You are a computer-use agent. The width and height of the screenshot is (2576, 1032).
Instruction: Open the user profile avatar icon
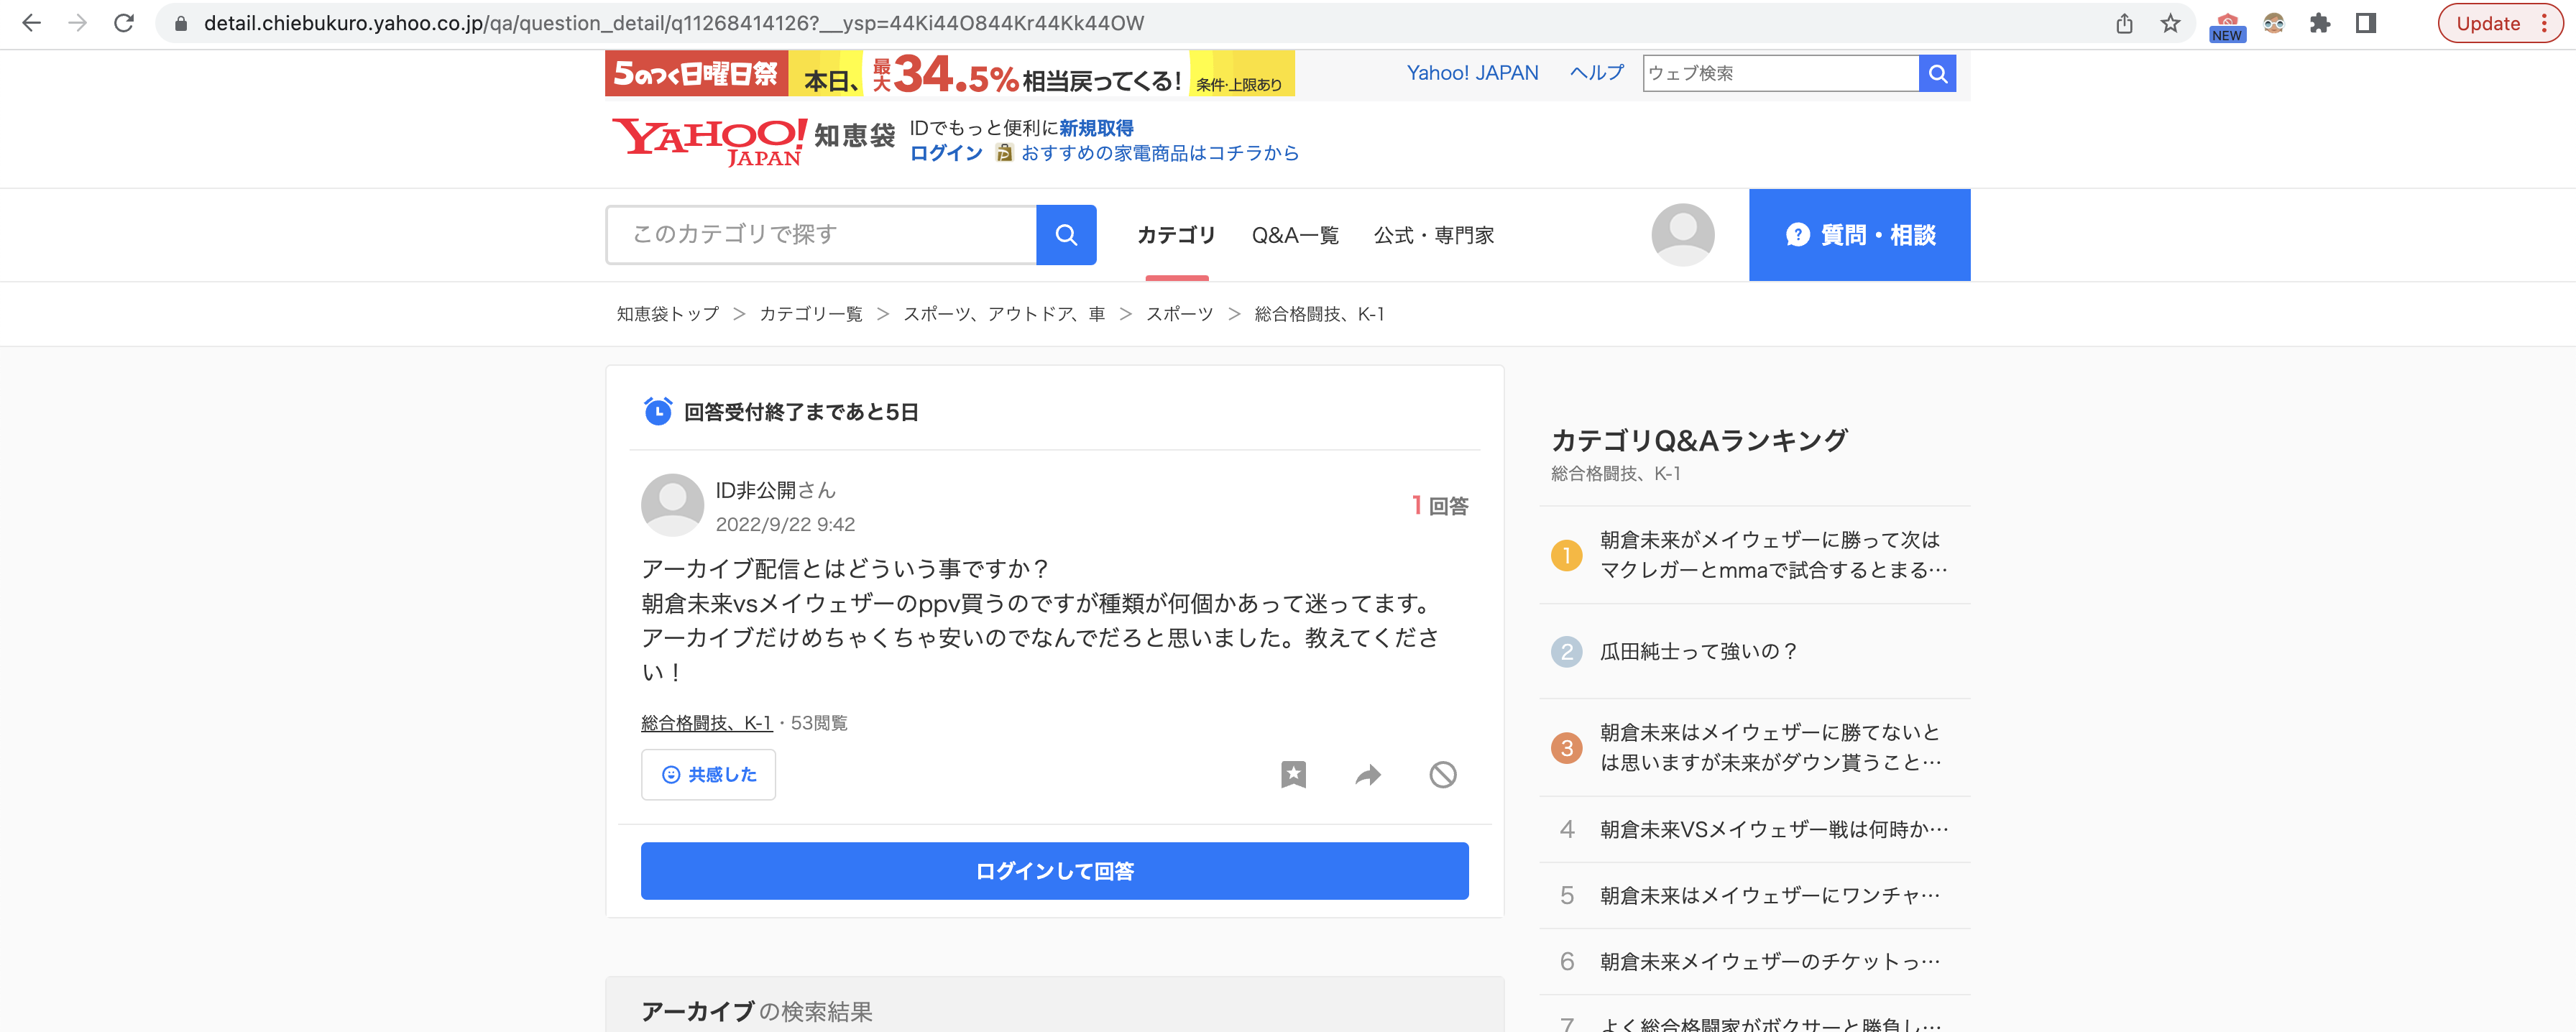click(x=1681, y=234)
